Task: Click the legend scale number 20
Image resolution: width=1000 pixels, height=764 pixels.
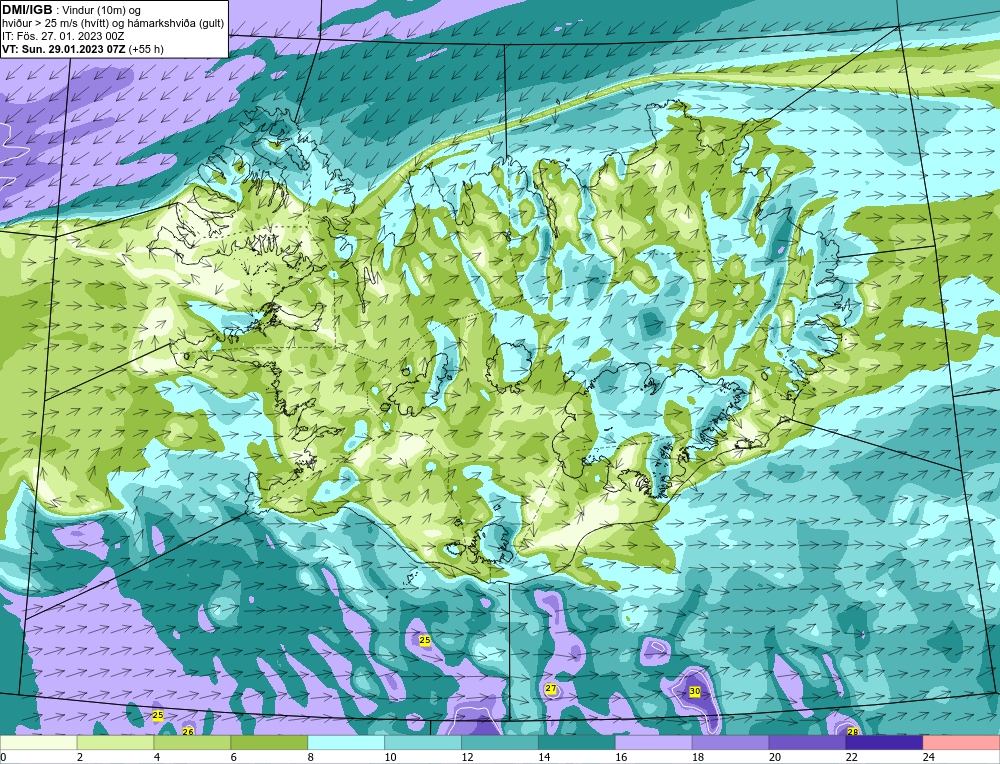Action: coord(774,758)
